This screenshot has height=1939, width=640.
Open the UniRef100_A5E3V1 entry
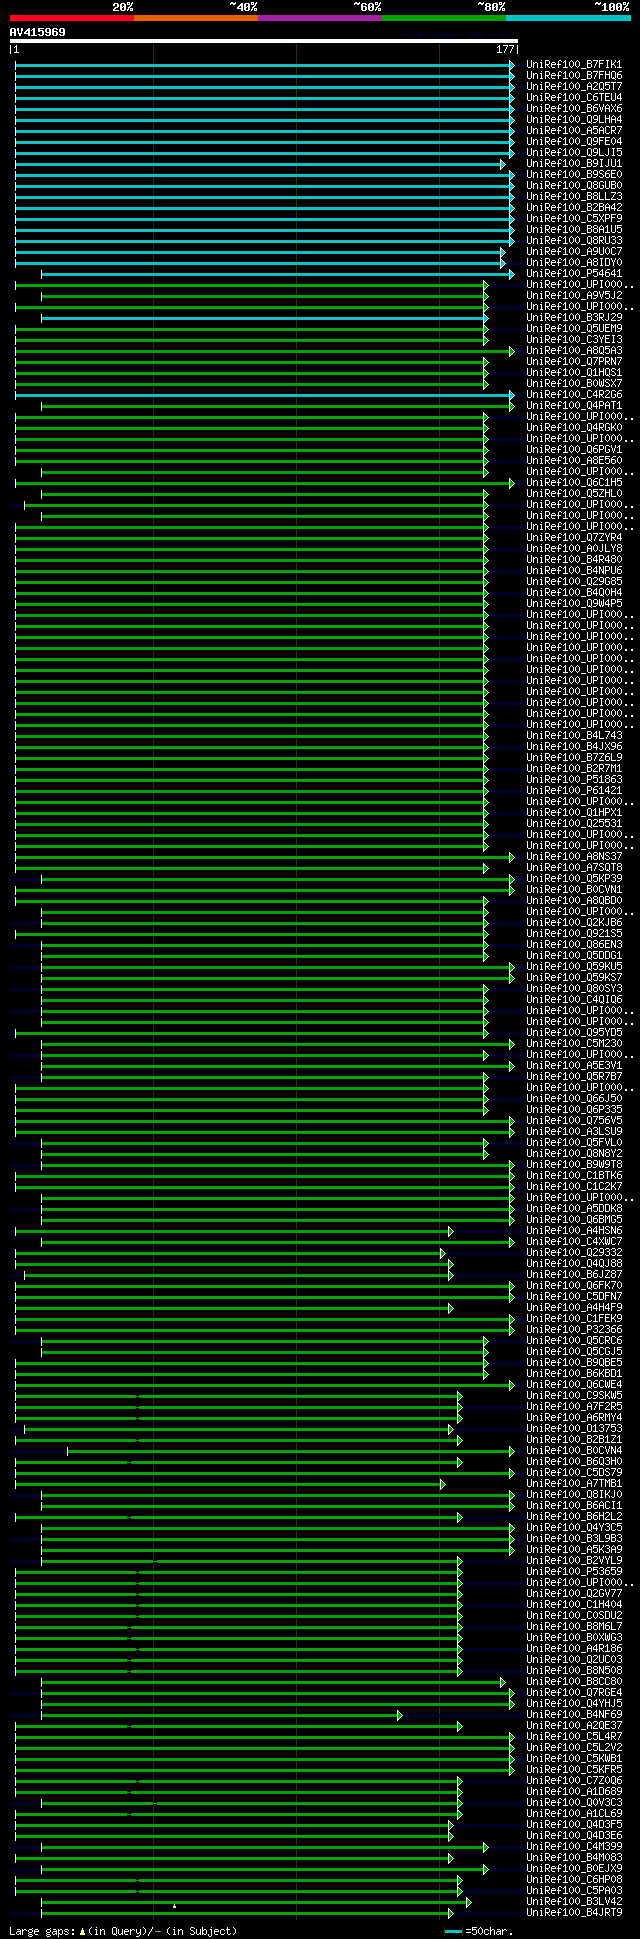(574, 1066)
